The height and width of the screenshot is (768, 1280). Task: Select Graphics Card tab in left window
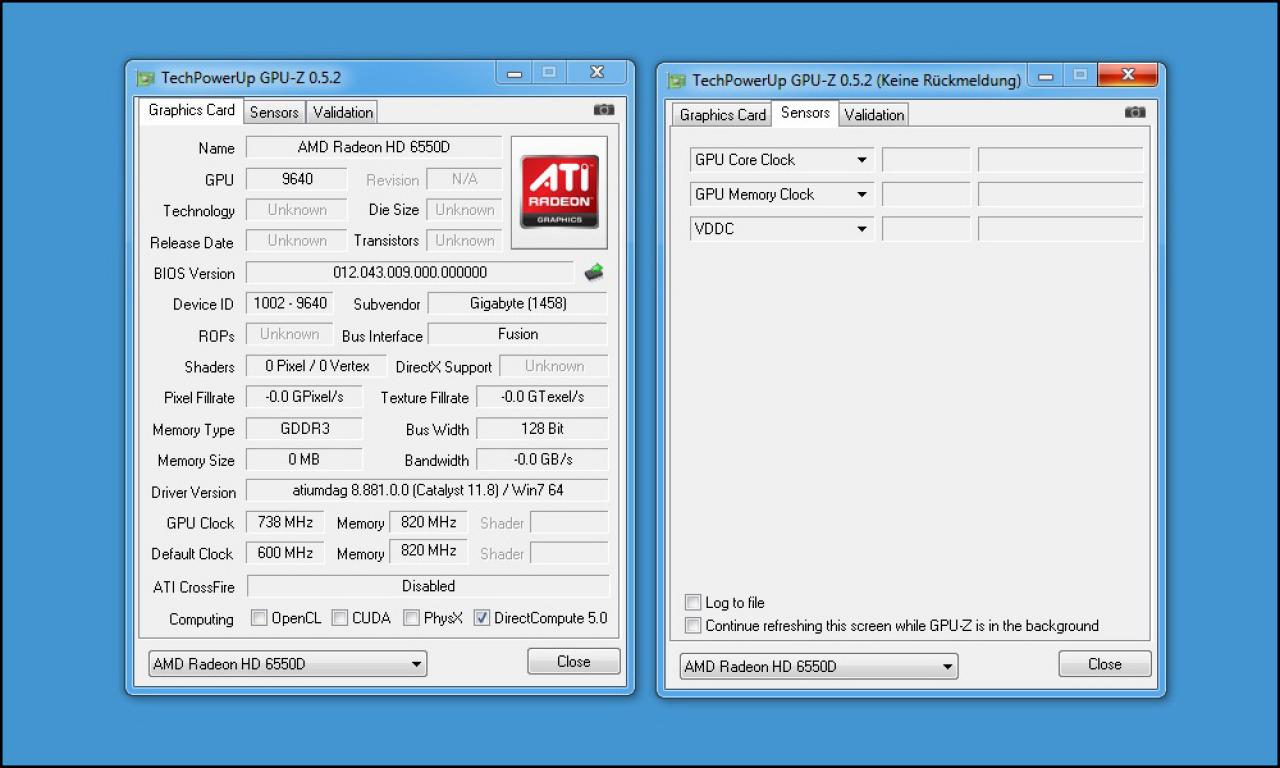coord(192,110)
